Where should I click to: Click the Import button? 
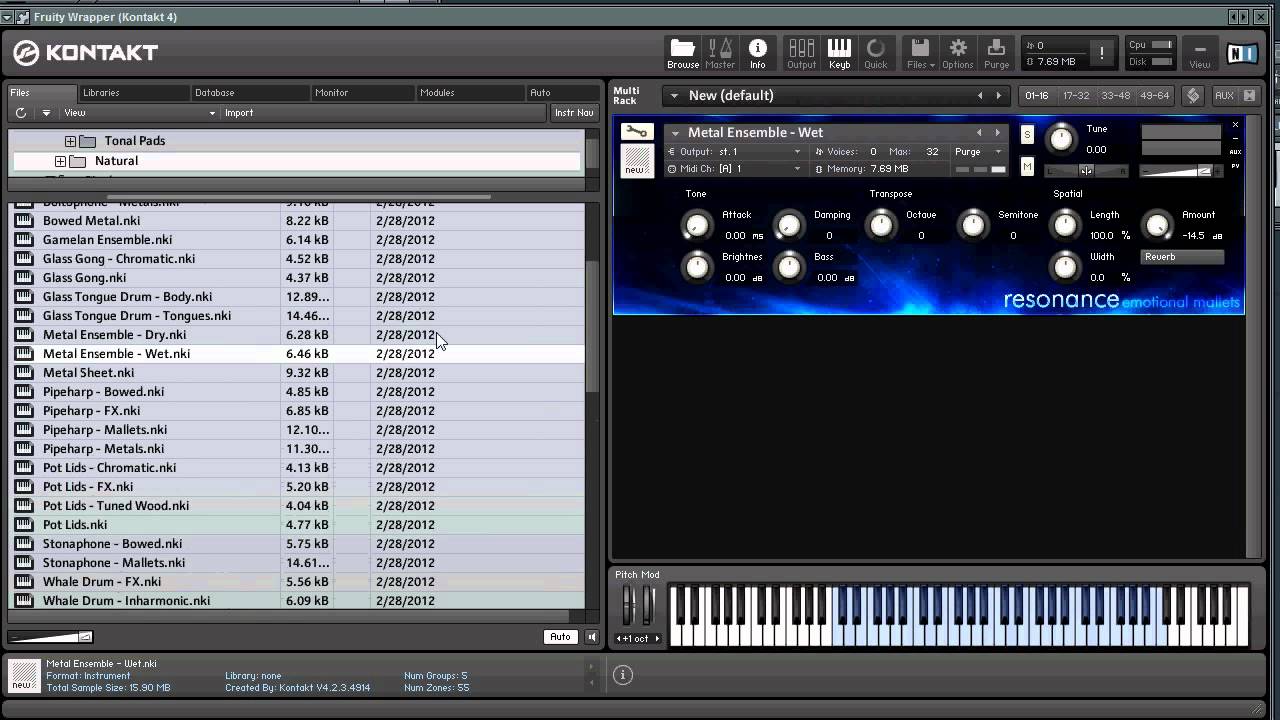(239, 113)
